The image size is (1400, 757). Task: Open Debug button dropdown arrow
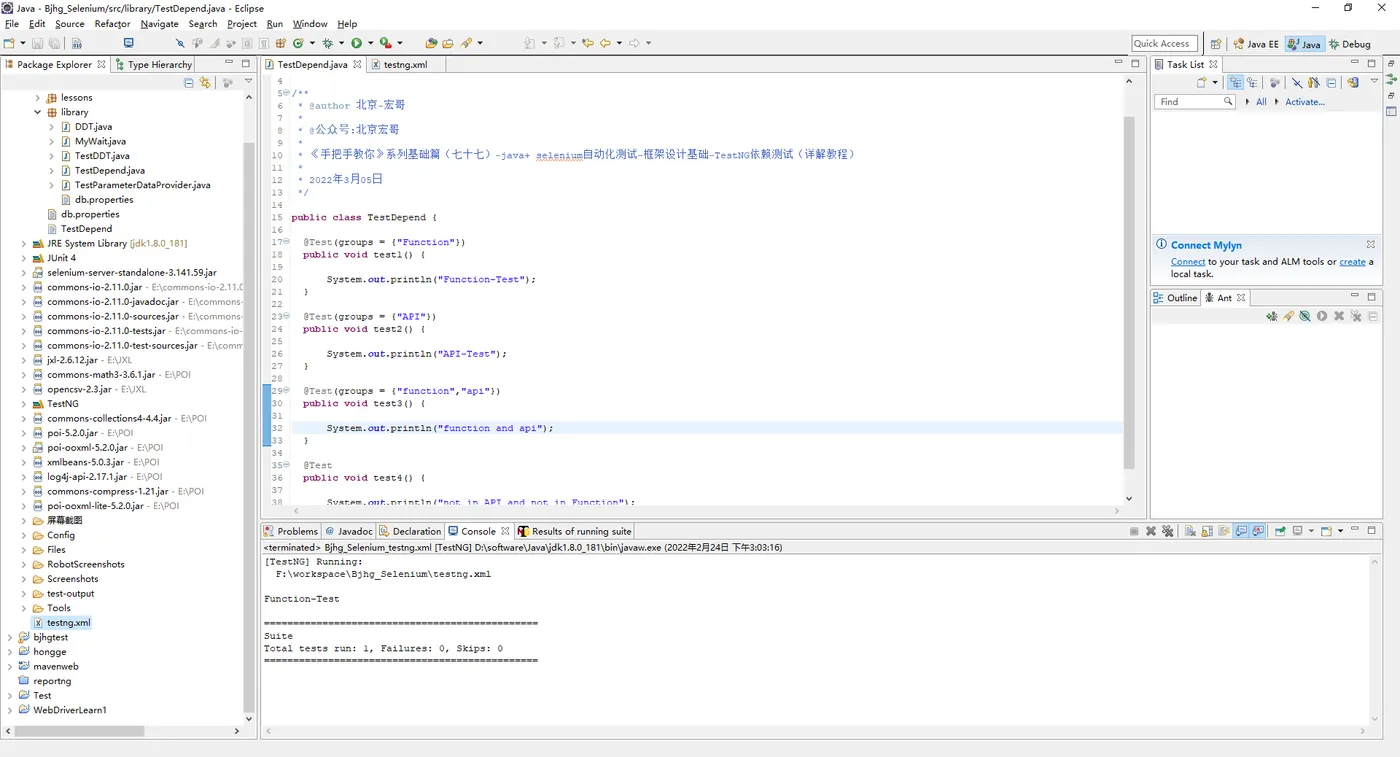click(x=341, y=43)
